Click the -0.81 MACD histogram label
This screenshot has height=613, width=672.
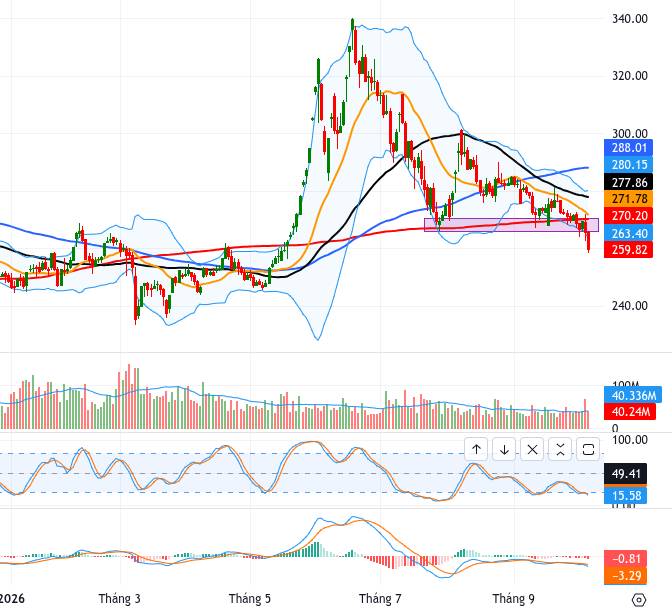click(625, 559)
